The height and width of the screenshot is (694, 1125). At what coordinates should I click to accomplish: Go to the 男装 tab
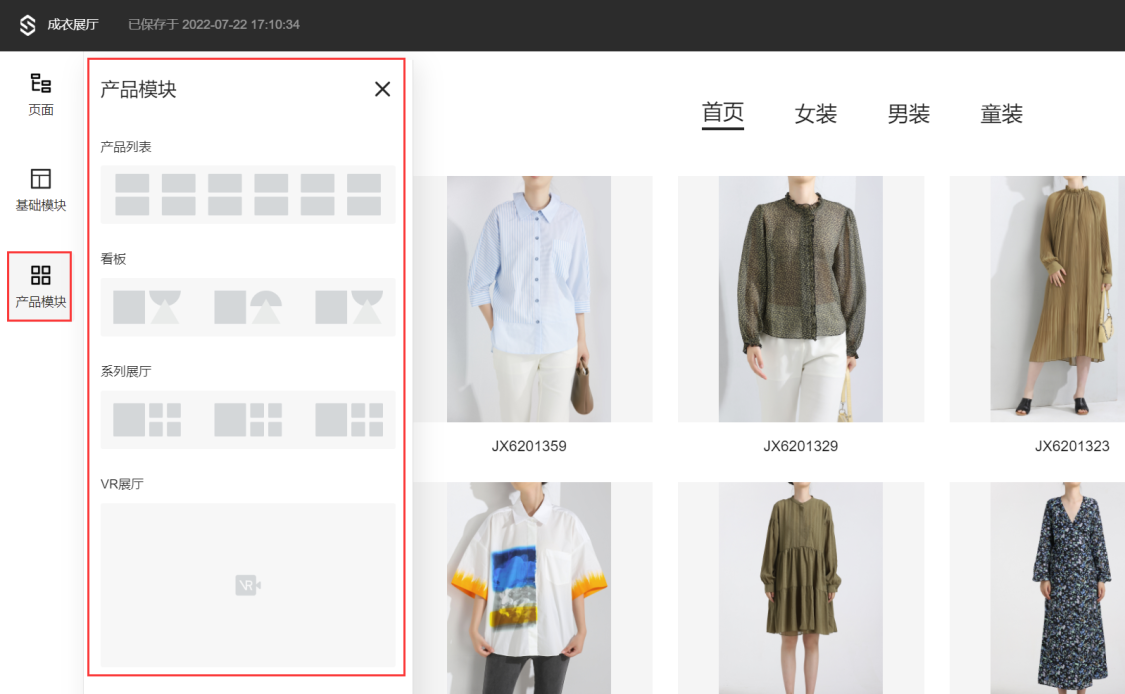coord(909,114)
